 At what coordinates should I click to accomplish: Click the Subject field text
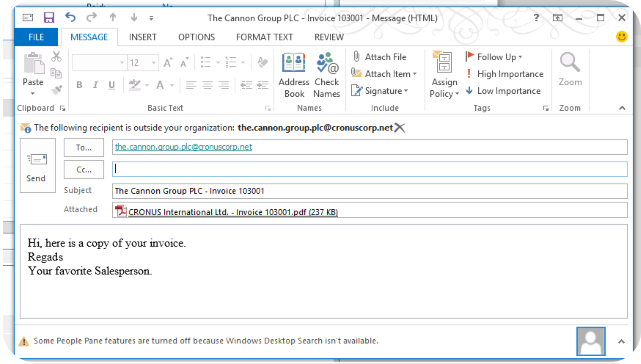pyautogui.click(x=189, y=191)
